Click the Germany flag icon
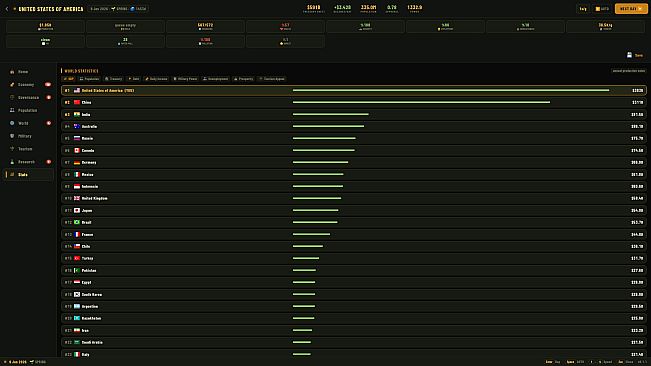Screen dimensions: 651x366 point(77,162)
